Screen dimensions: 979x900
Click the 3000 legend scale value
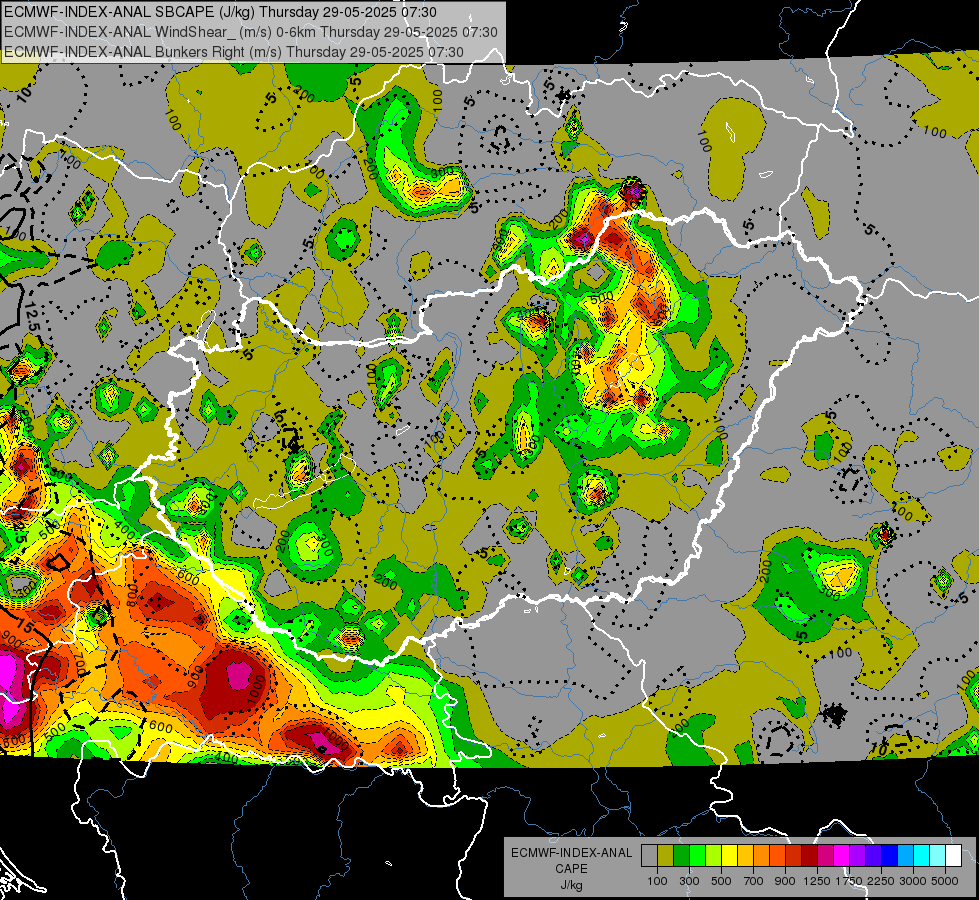[x=913, y=881]
